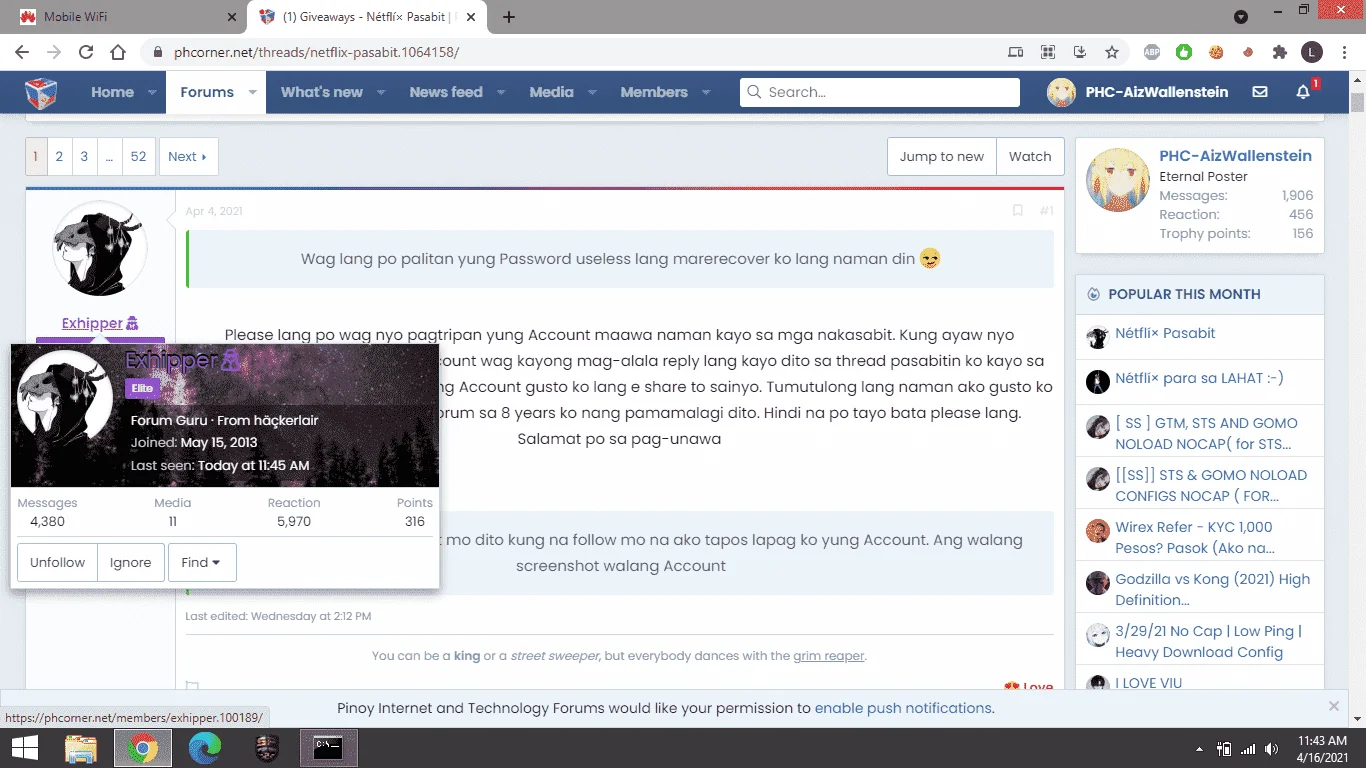
Task: Click the Unfollow button
Action: point(57,563)
